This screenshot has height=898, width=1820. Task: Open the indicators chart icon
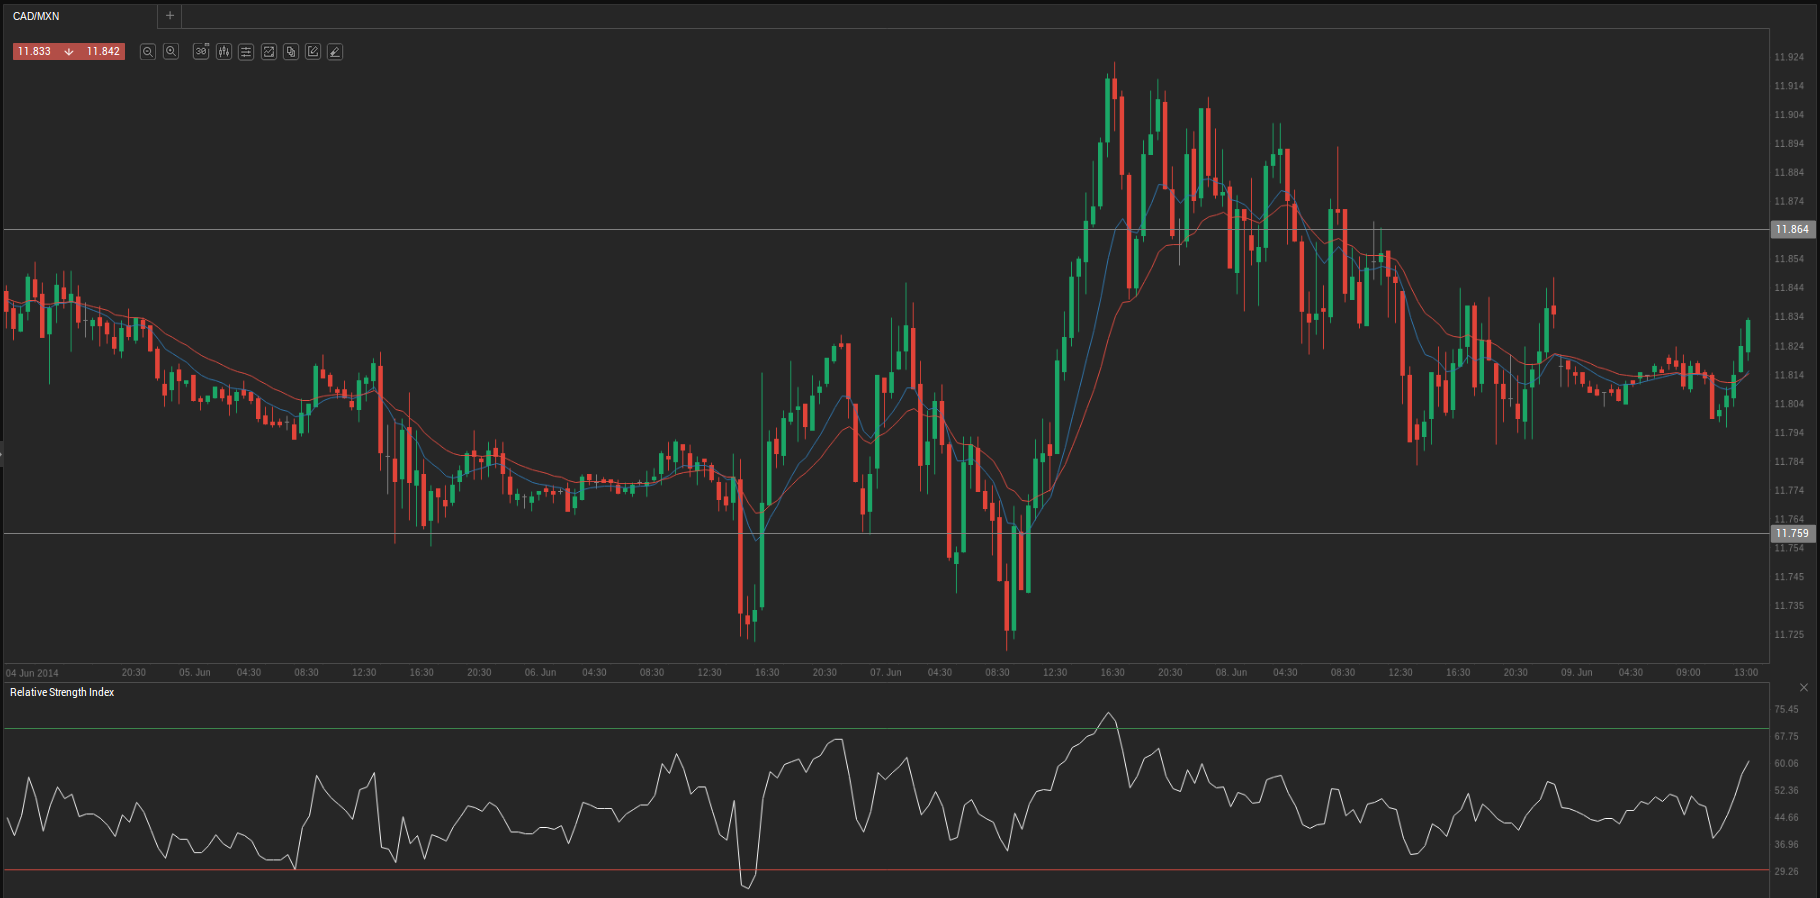269,51
